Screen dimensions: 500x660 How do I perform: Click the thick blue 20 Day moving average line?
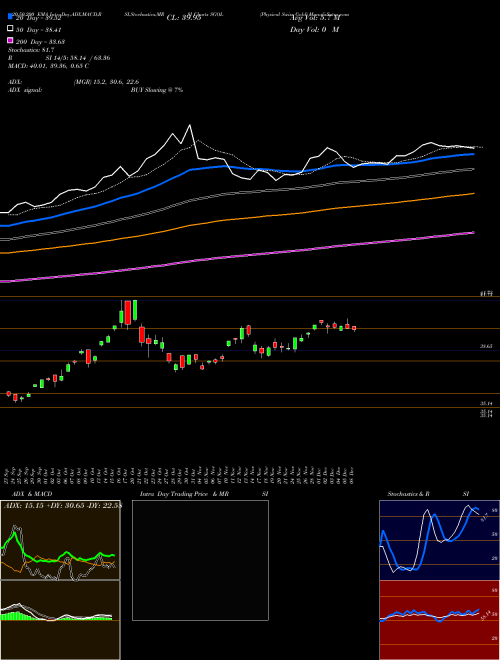(236, 167)
